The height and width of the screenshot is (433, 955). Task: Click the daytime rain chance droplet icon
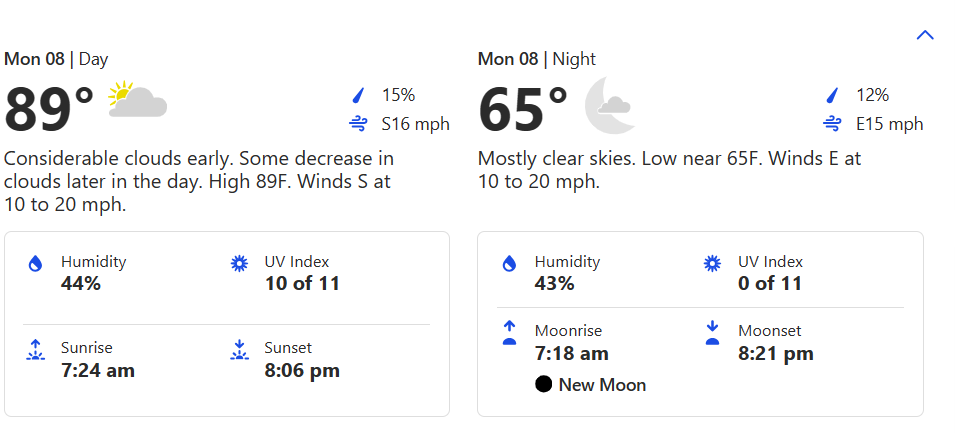pos(357,96)
